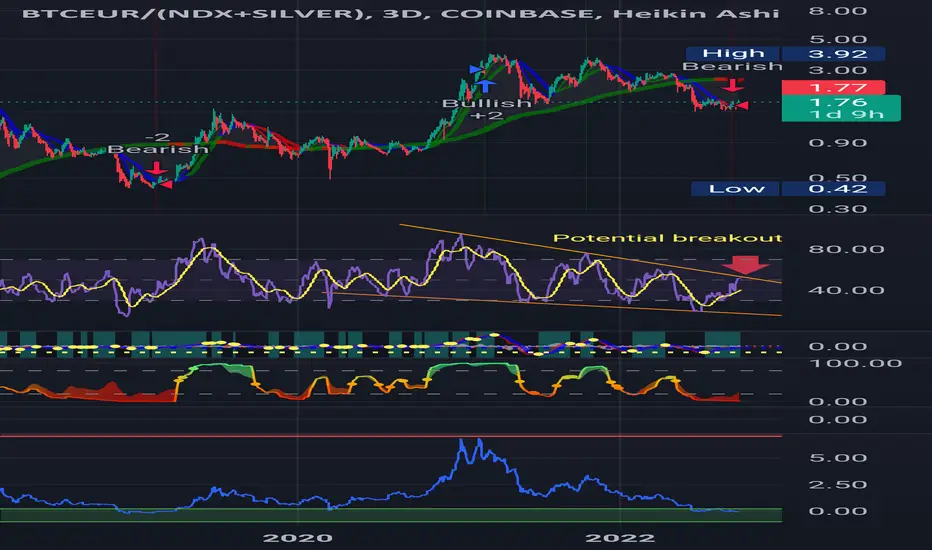Click the 2020 time axis label
932x550 pixels.
pos(298,538)
